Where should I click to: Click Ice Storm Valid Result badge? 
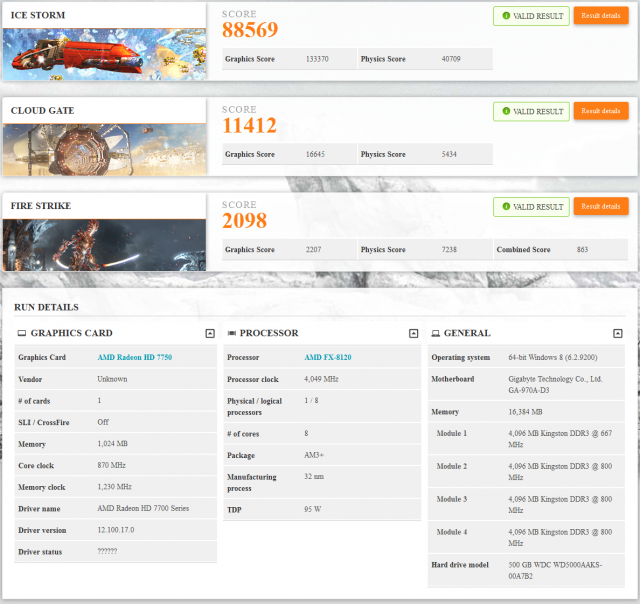click(x=531, y=16)
